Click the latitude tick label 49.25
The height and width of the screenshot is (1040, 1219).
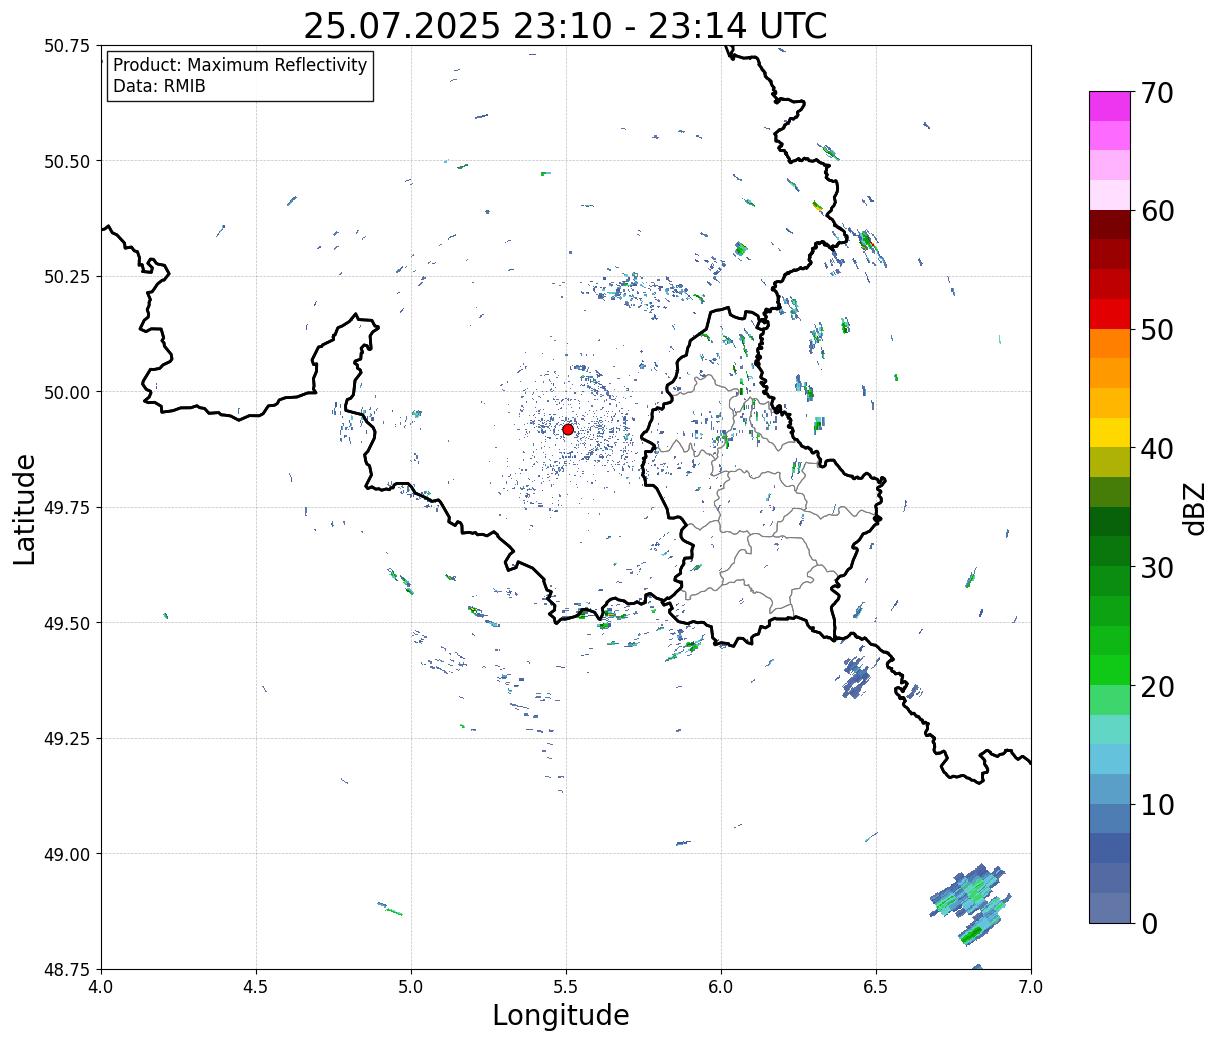click(67, 739)
